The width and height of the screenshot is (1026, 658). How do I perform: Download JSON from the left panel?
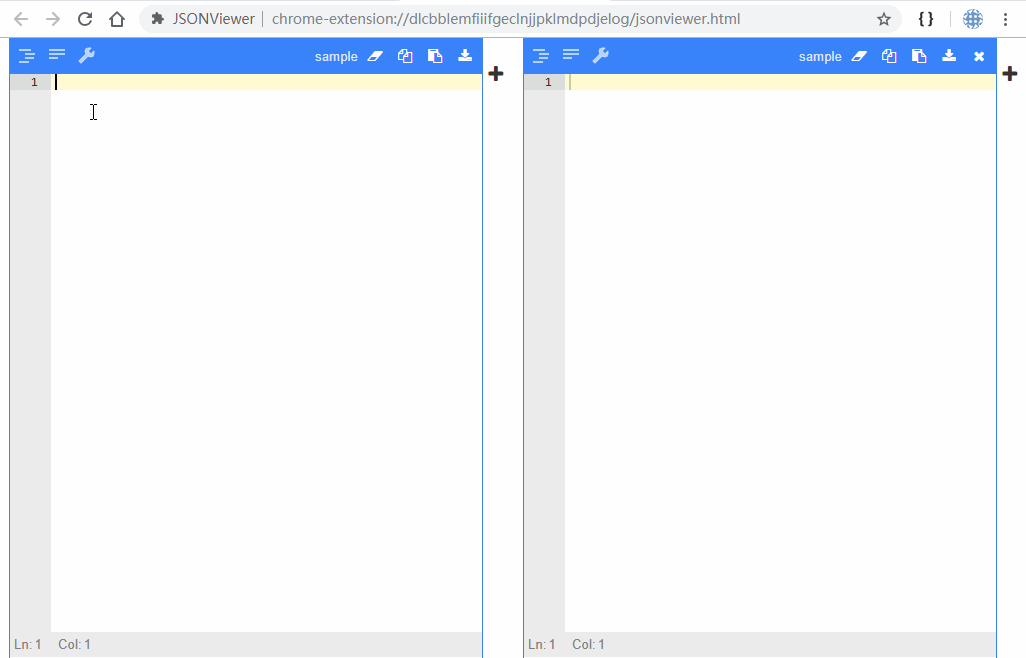[x=465, y=56]
